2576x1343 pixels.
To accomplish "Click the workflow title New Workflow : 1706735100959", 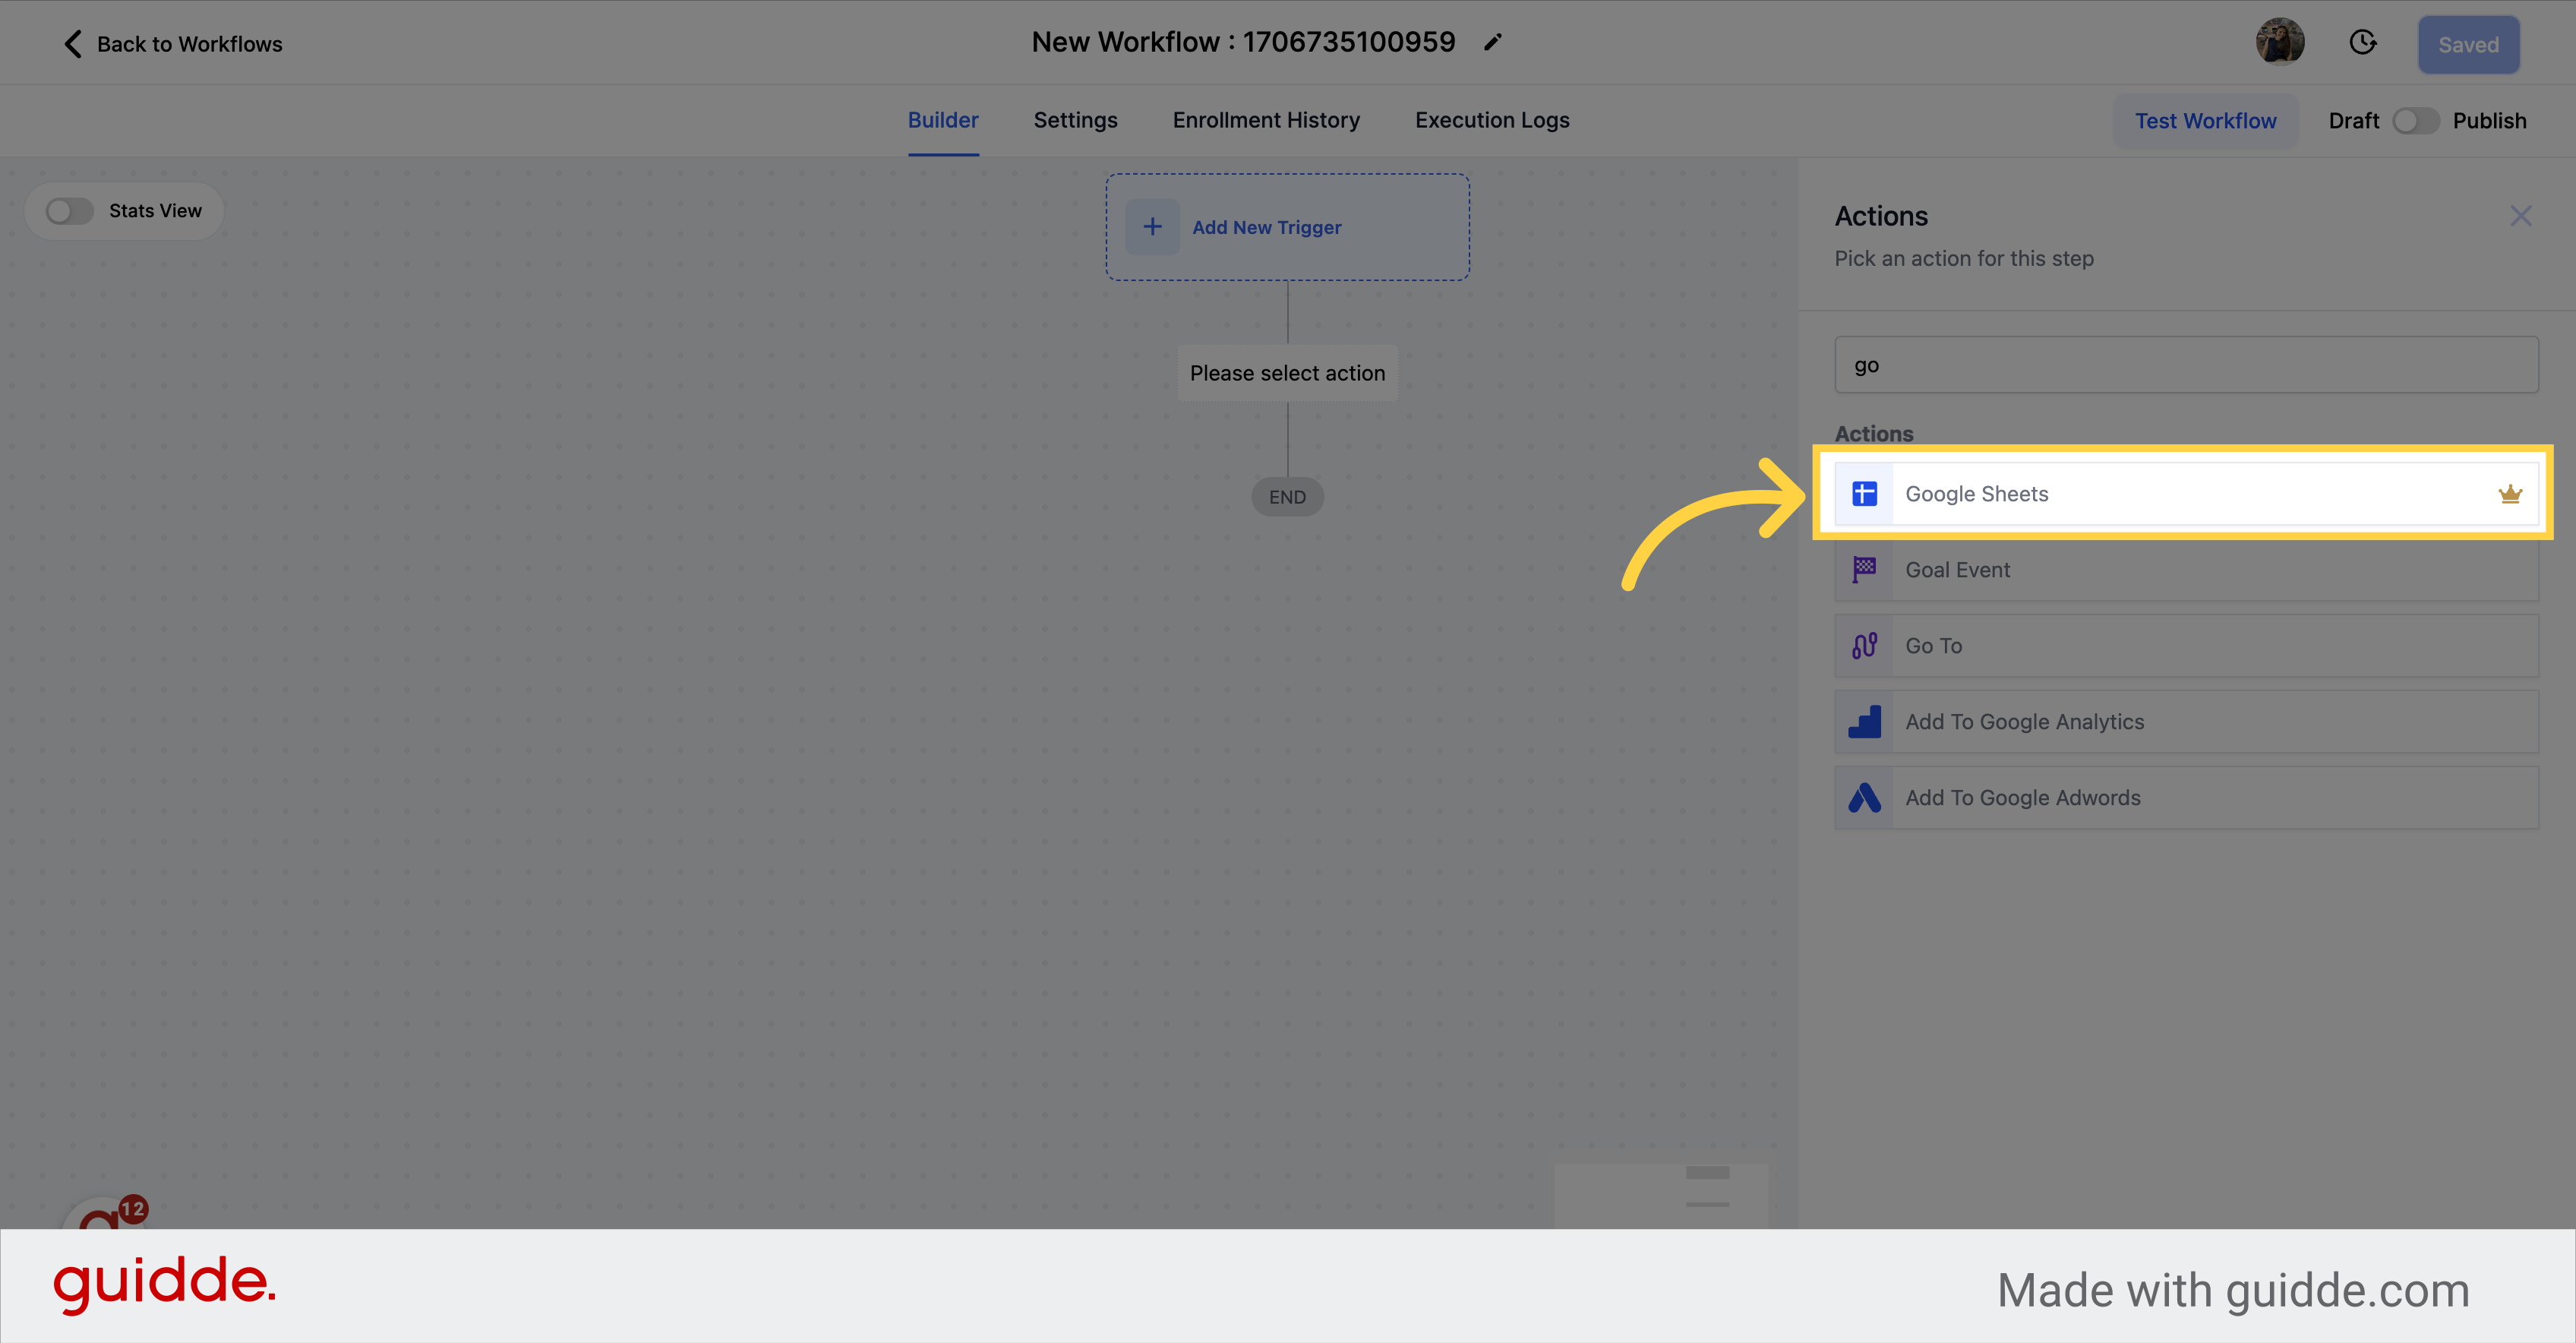I will (x=1243, y=42).
